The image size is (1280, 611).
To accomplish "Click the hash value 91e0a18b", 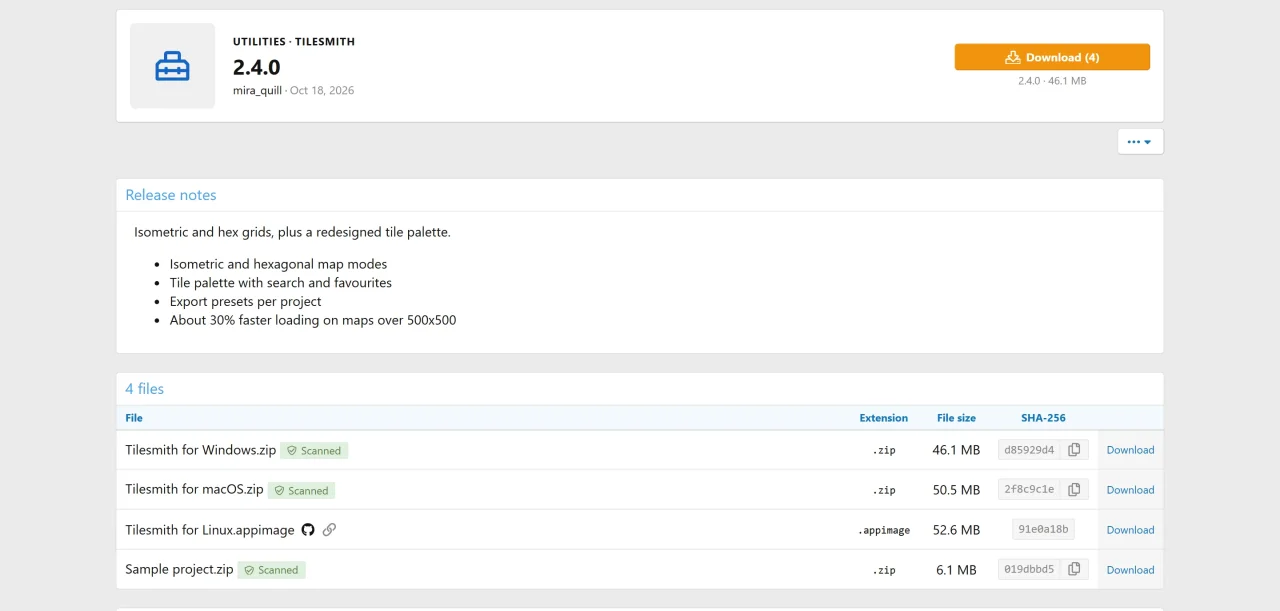I will click(1043, 530).
